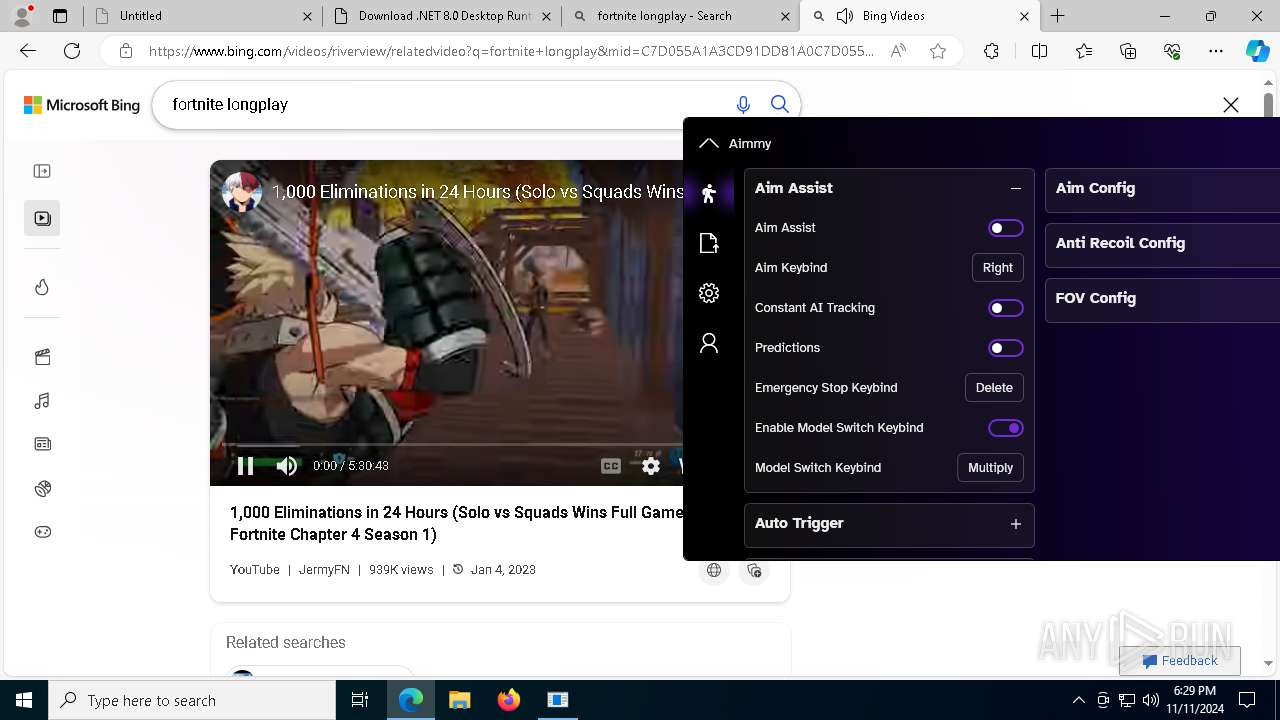This screenshot has width=1280, height=720.
Task: Switch to the Untitled browser tab
Action: 201,16
